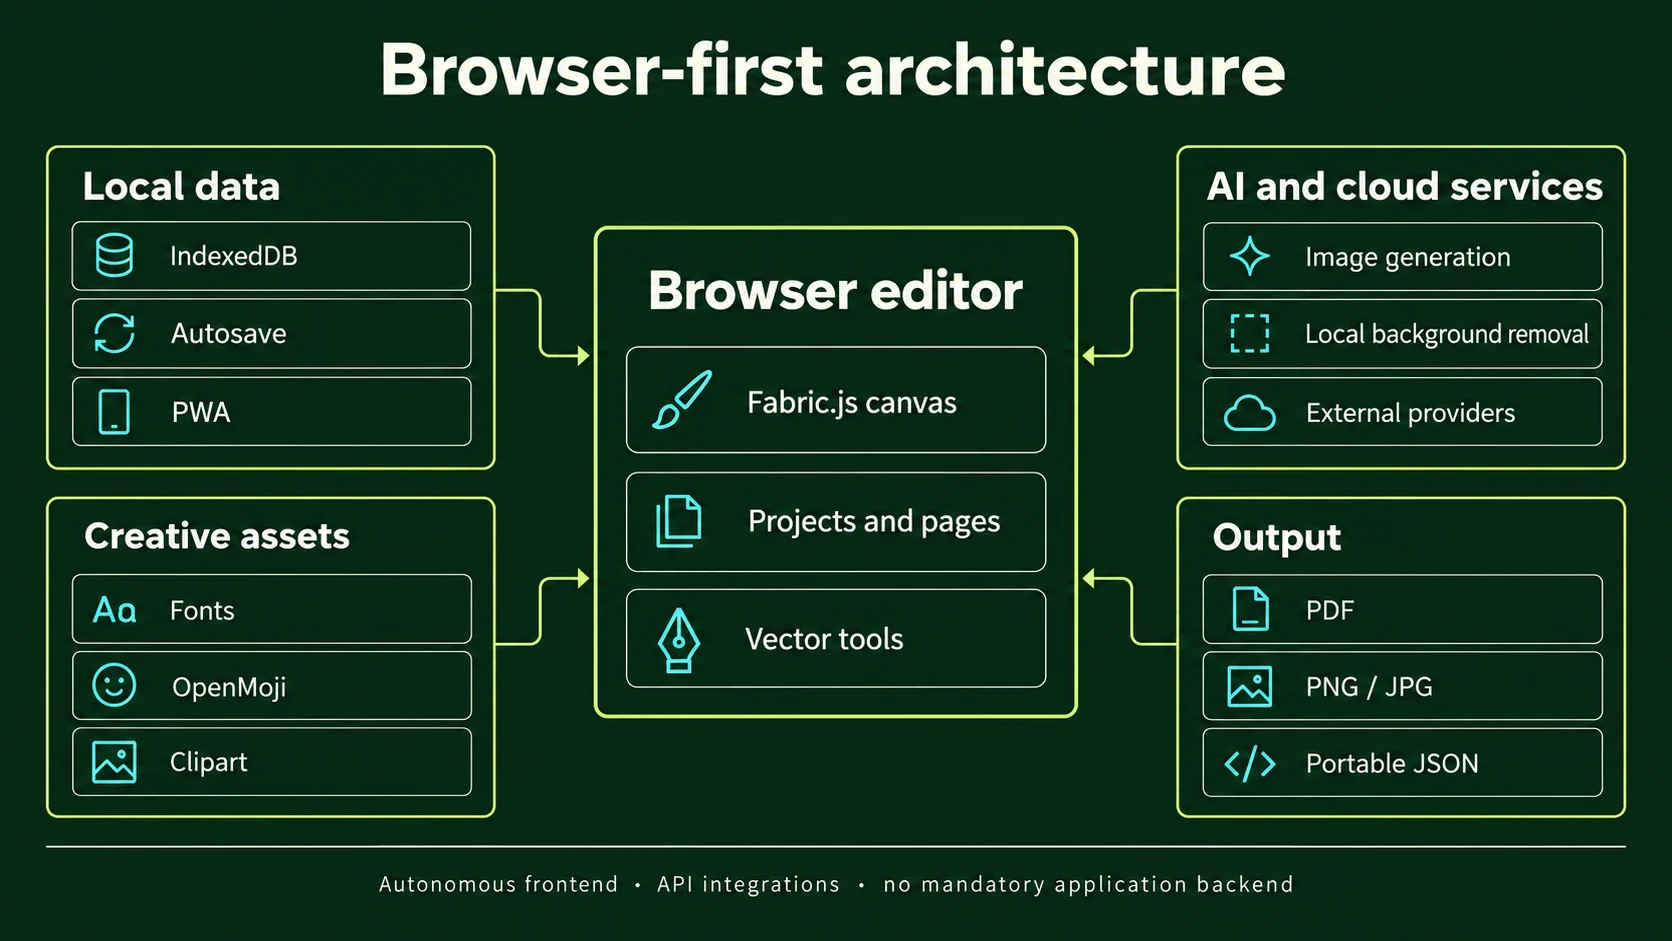Select the OpenMoji label

(229, 687)
